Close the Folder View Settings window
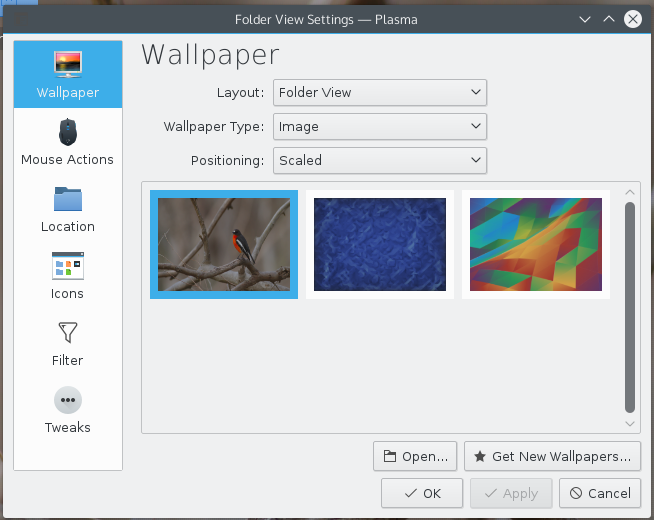The image size is (654, 520). [x=633, y=19]
